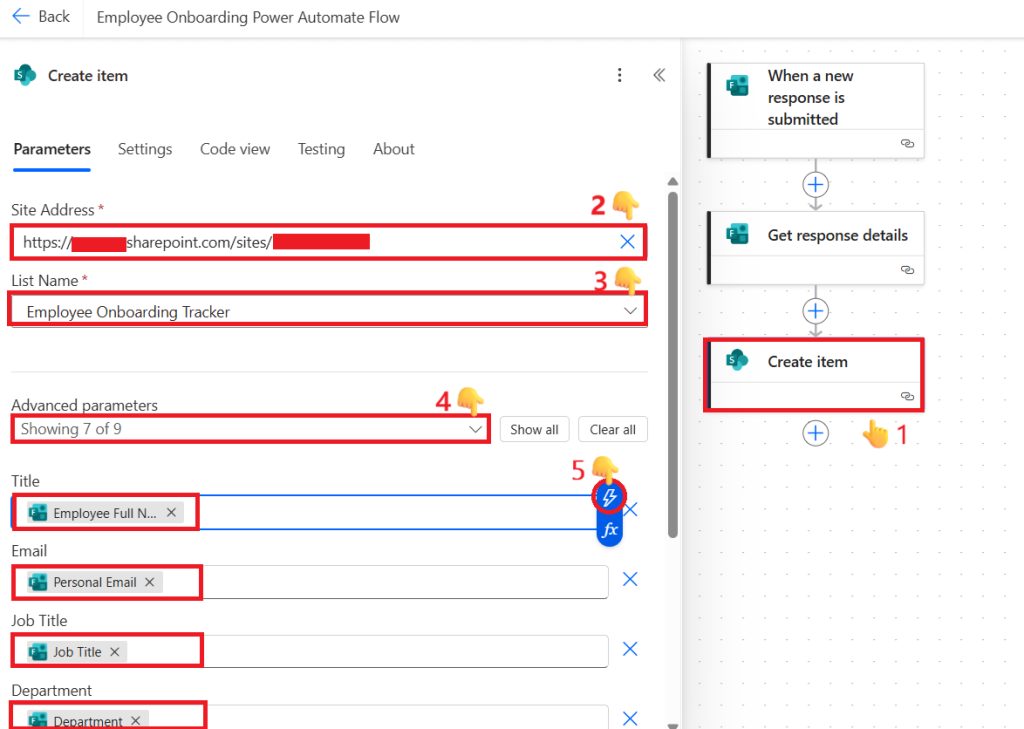
Task: Add a step below the Create item node
Action: (816, 433)
